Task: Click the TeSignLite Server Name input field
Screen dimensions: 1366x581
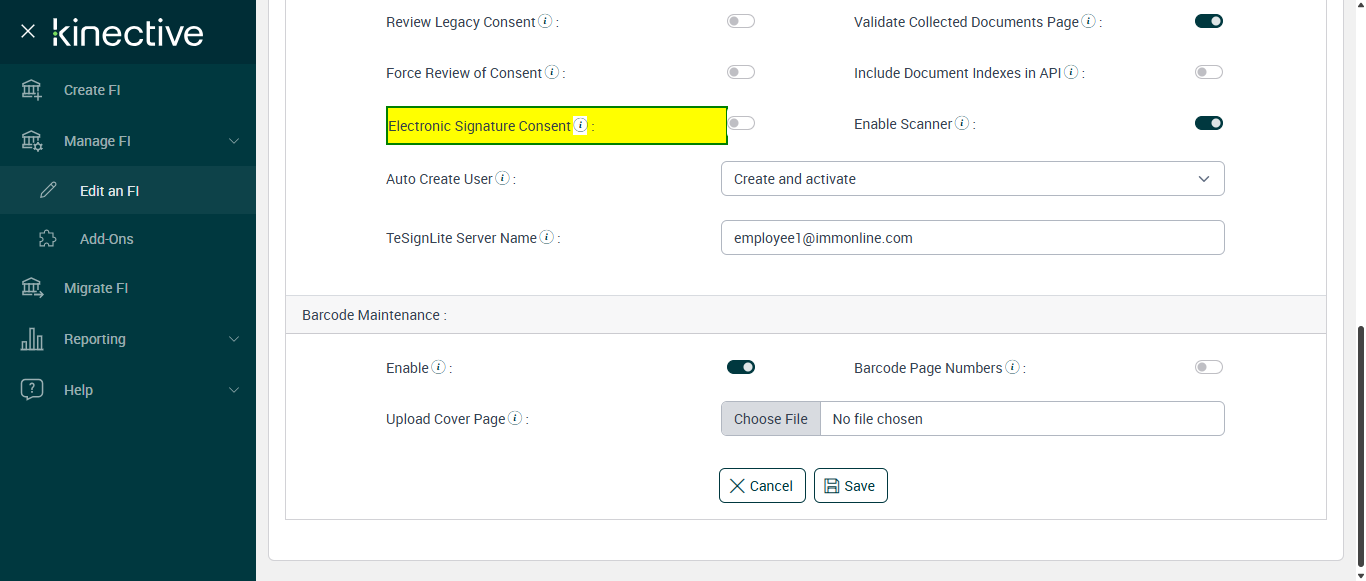Action: [x=972, y=238]
